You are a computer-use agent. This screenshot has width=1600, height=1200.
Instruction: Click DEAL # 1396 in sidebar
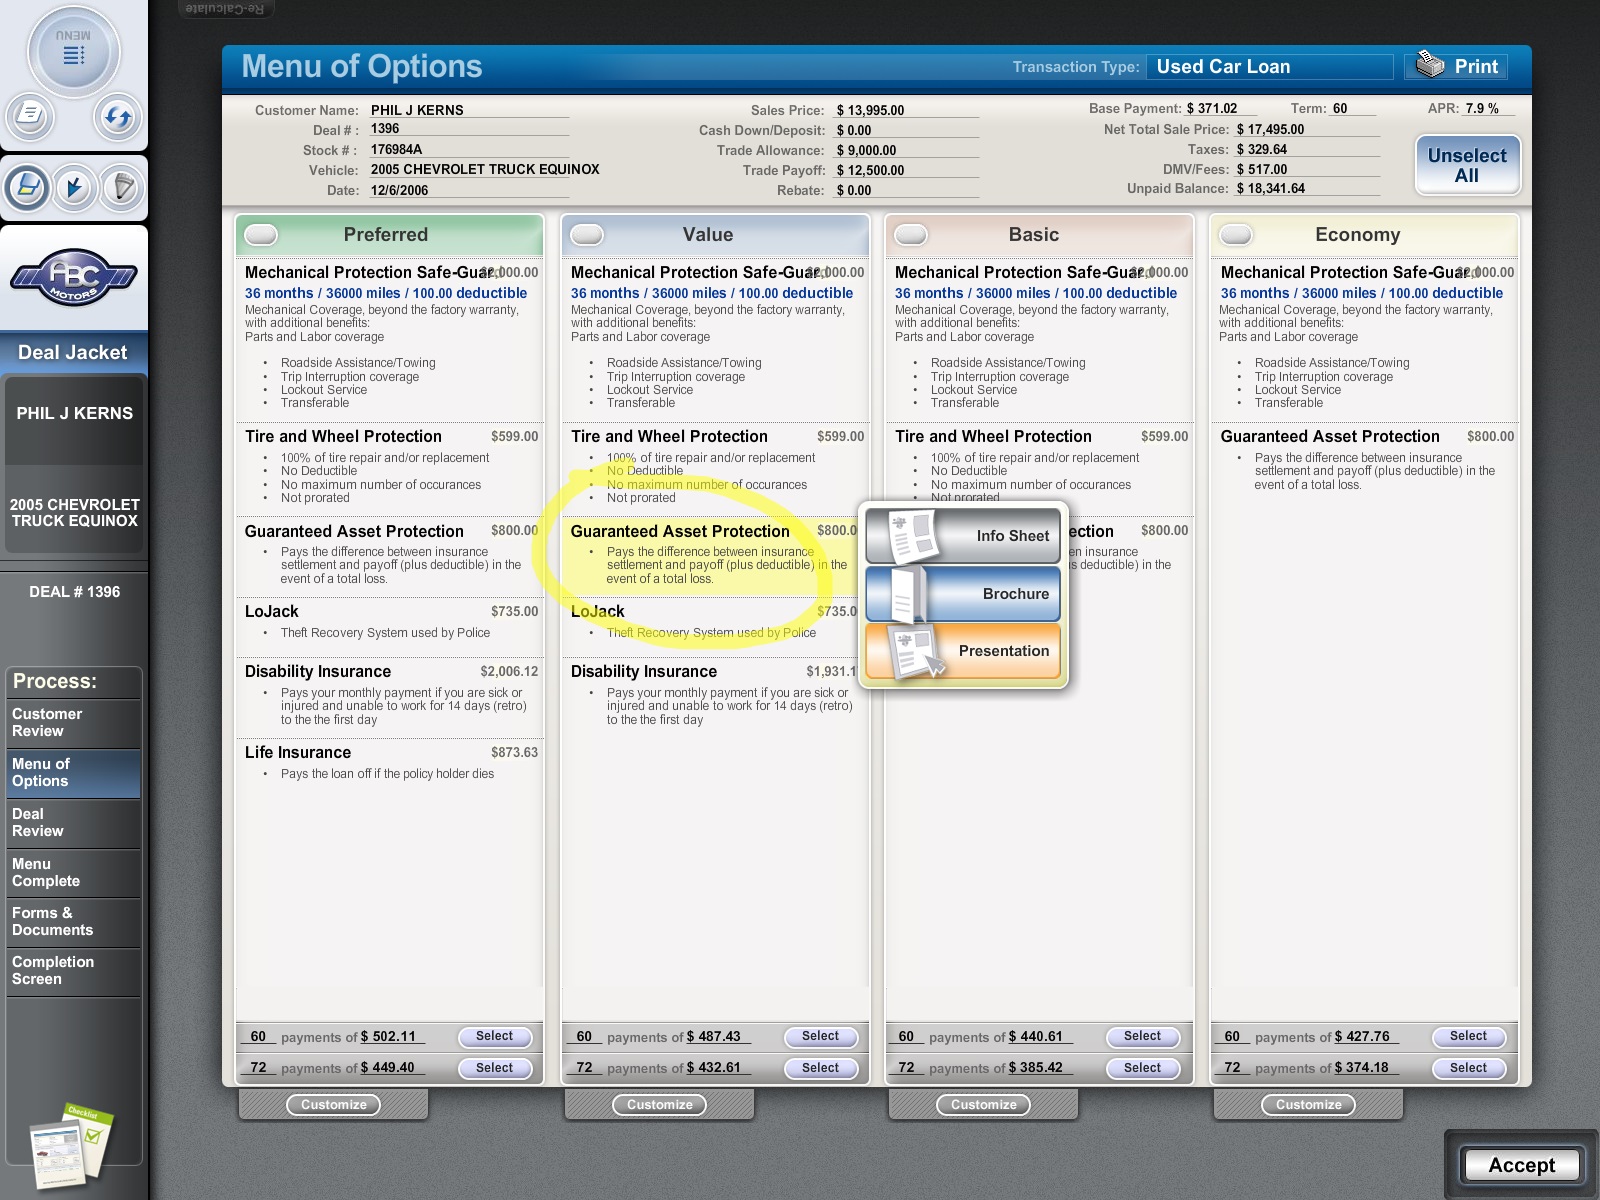pos(74,592)
